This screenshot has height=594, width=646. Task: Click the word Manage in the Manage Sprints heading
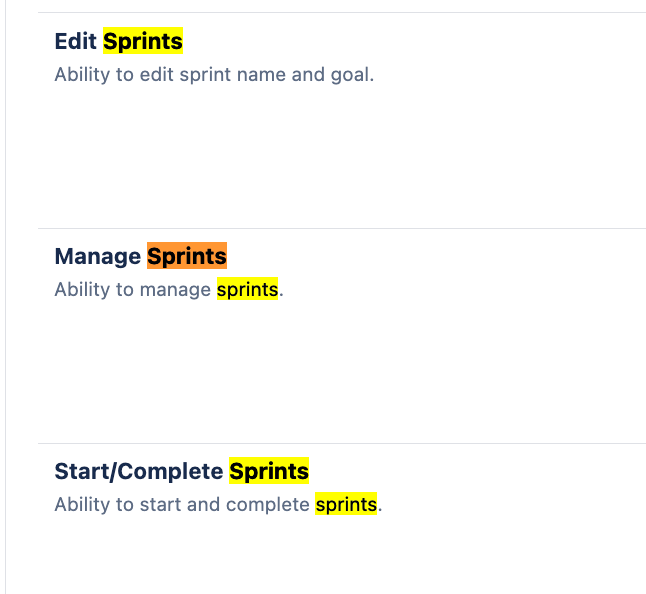pyautogui.click(x=98, y=257)
